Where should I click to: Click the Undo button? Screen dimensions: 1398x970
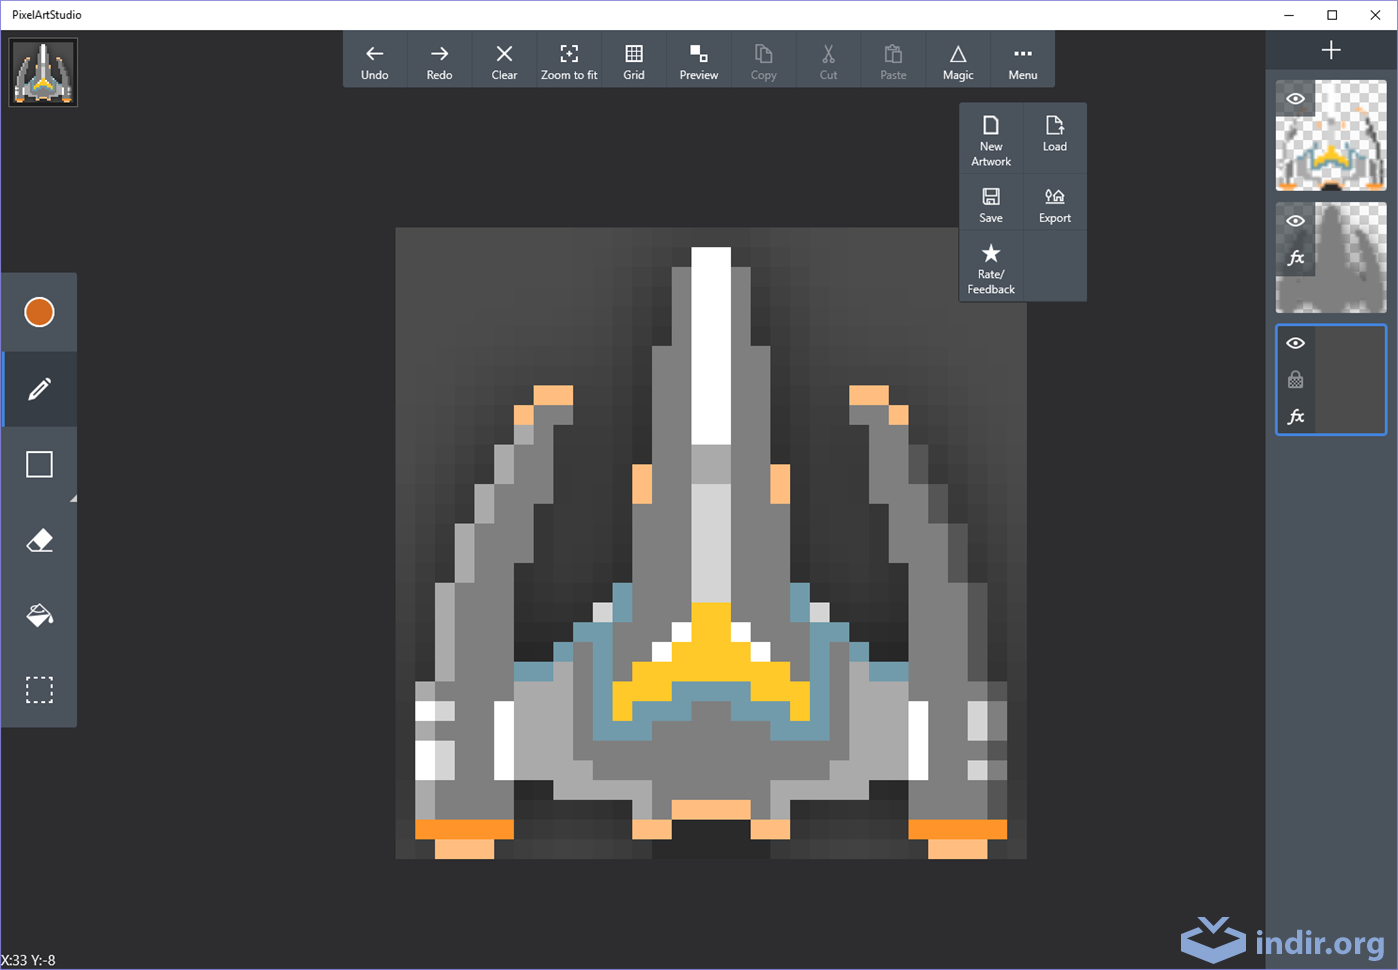(x=375, y=58)
